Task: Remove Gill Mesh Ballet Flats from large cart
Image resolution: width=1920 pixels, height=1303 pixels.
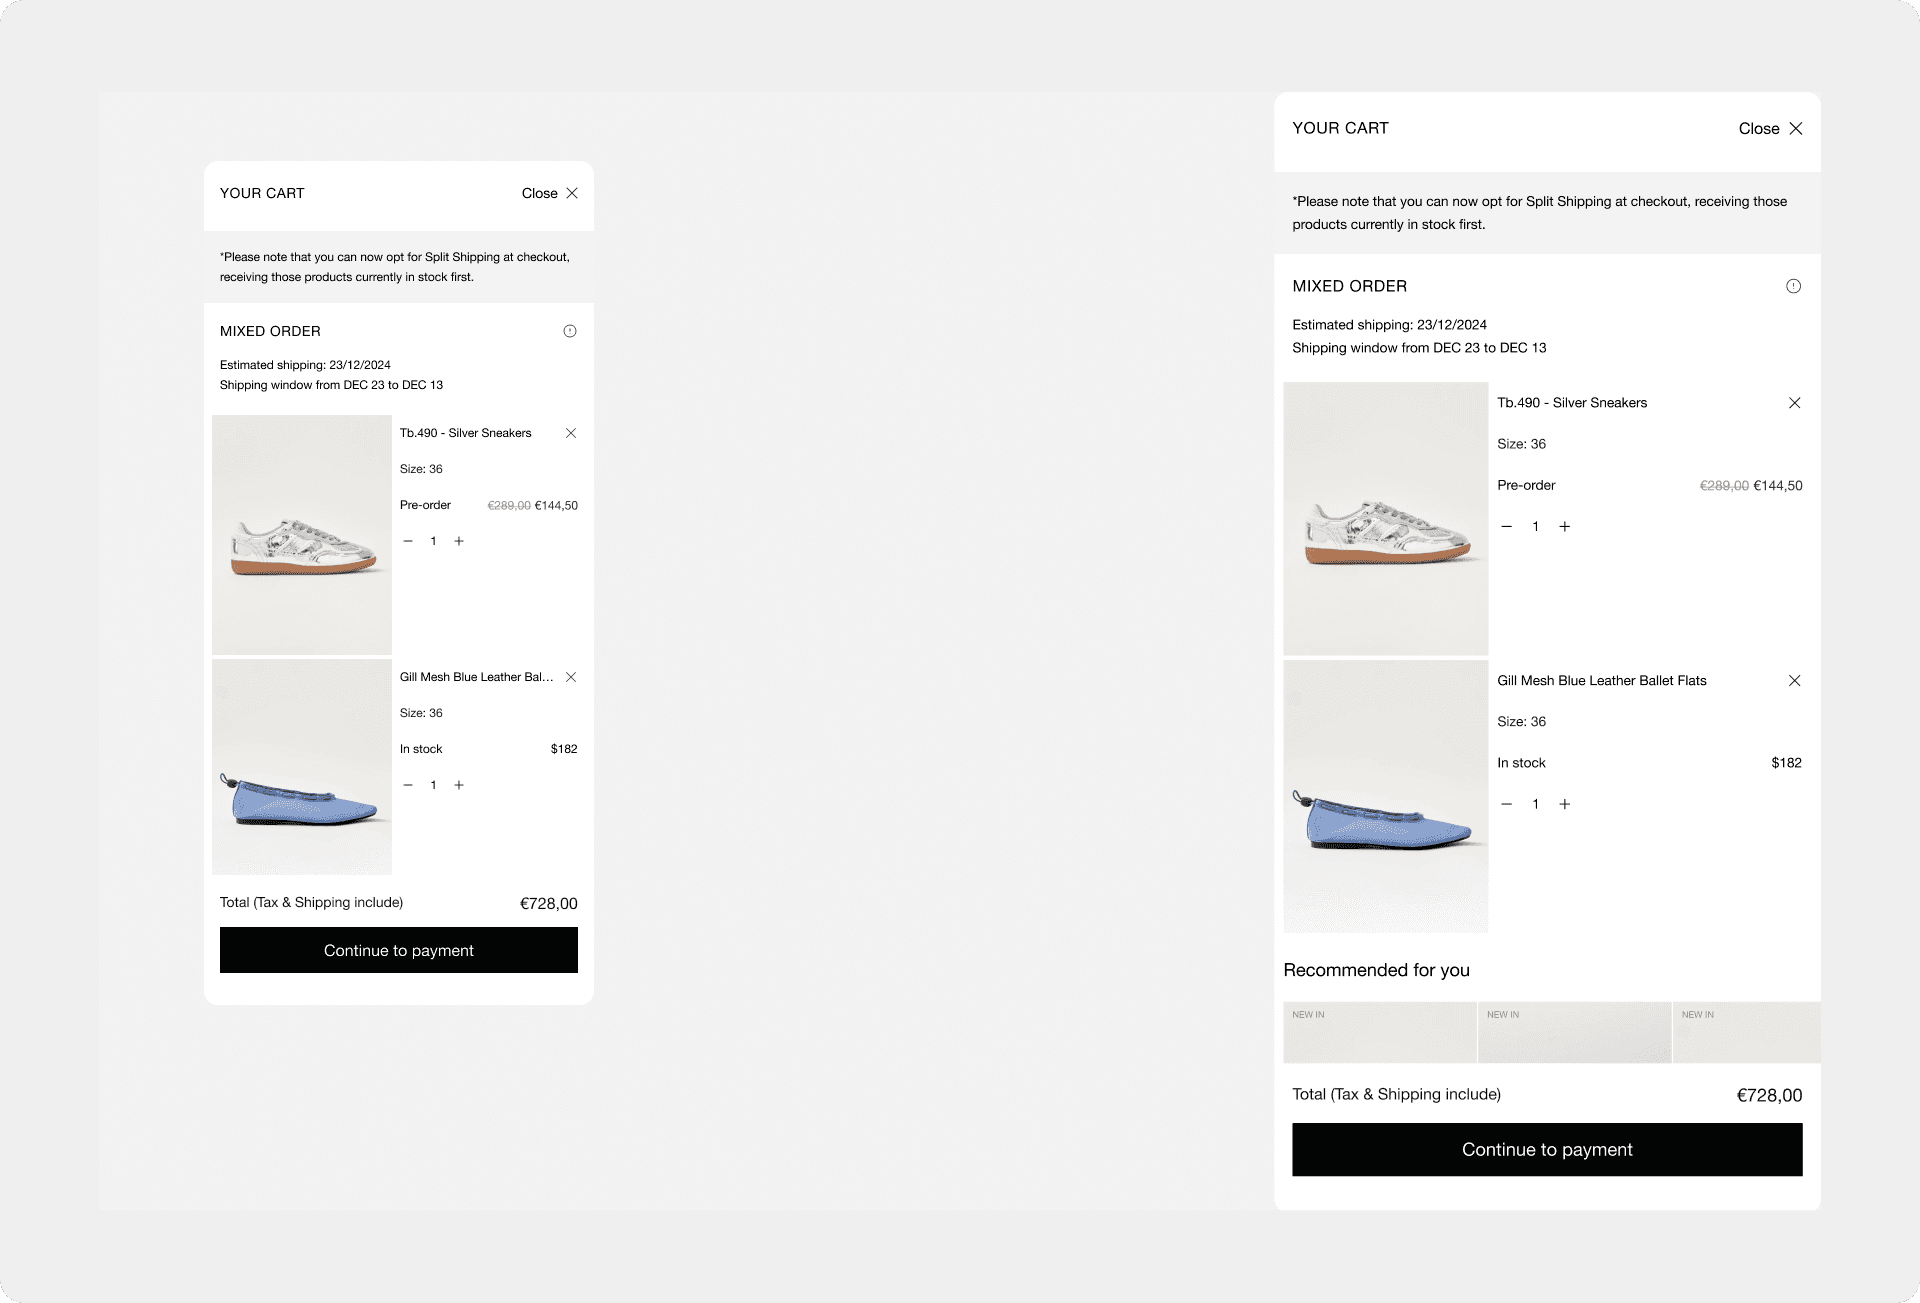Action: point(1794,681)
